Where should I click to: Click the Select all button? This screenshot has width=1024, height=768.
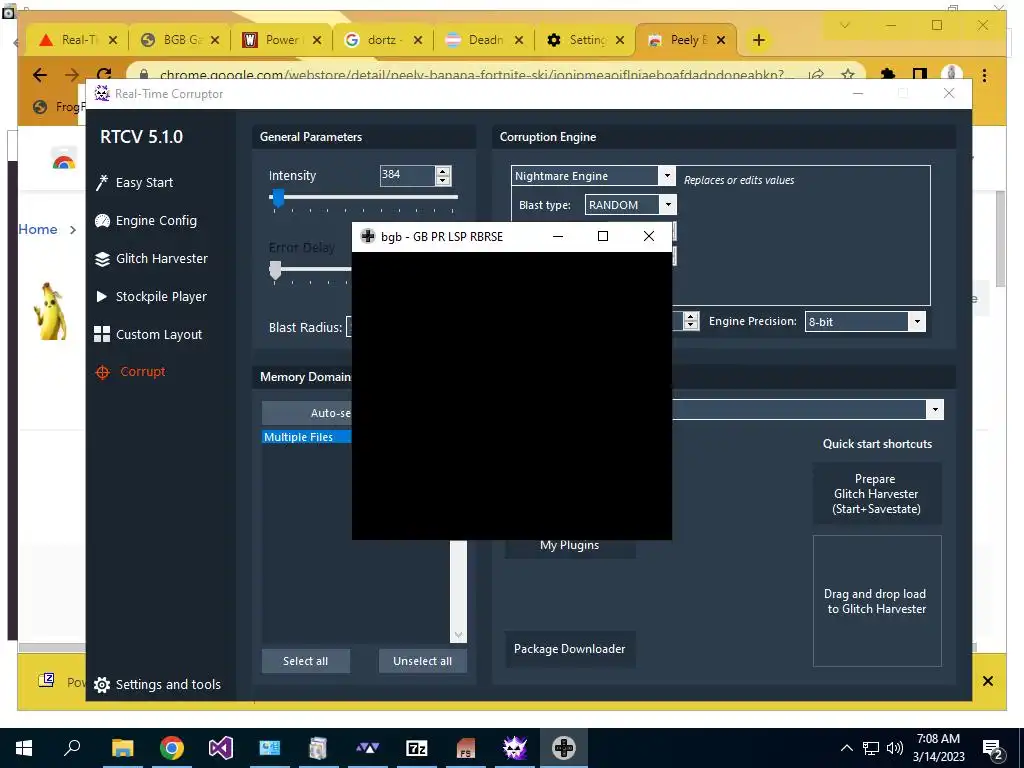[x=306, y=661]
